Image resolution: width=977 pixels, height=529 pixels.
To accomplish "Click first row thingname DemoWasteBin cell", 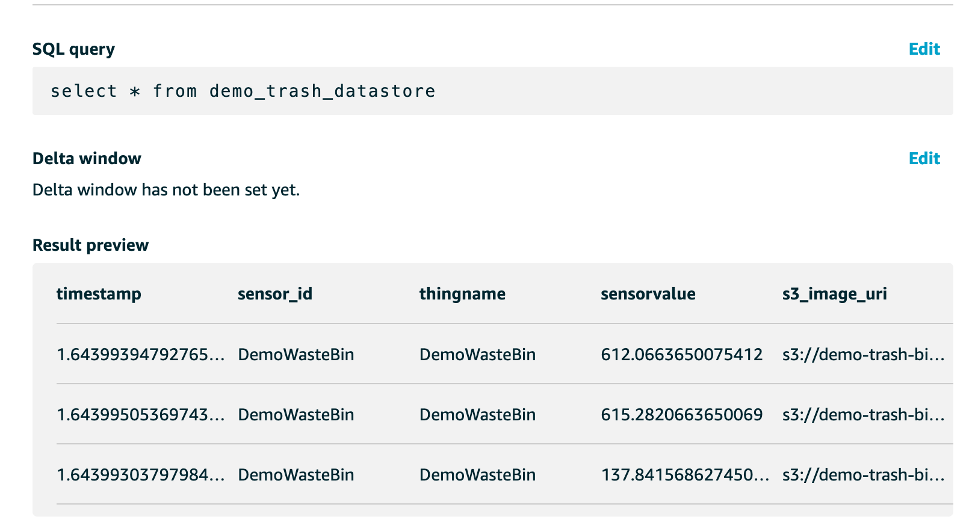I will (477, 354).
